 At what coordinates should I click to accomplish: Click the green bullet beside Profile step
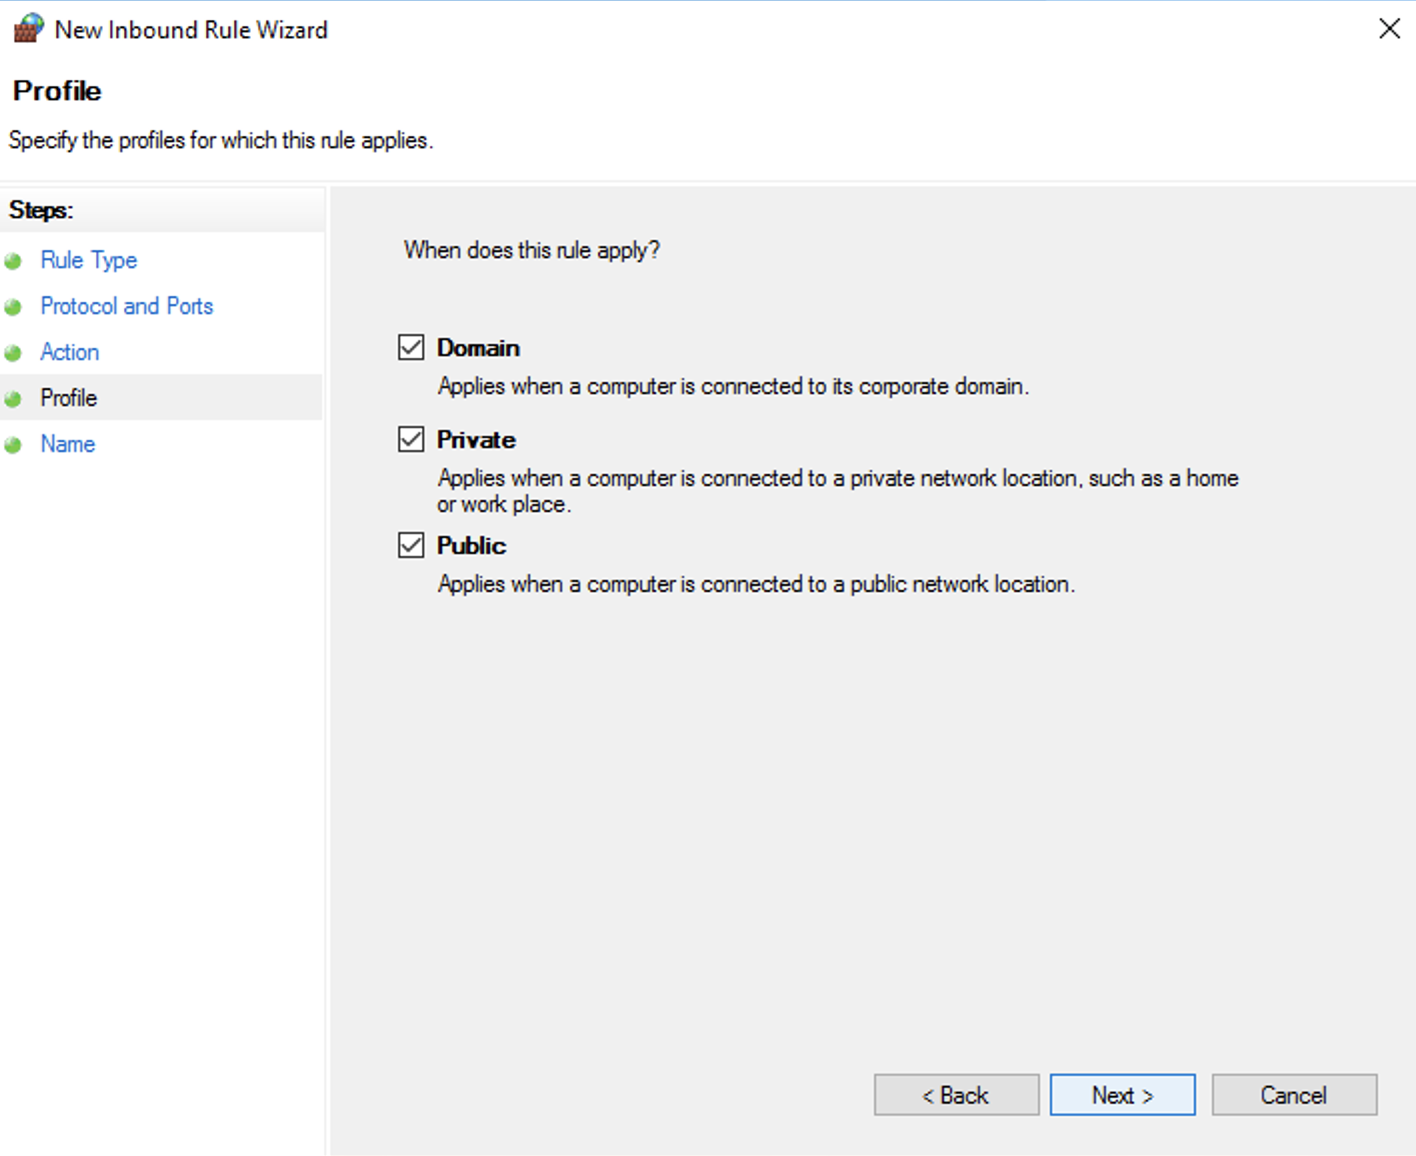click(x=13, y=400)
